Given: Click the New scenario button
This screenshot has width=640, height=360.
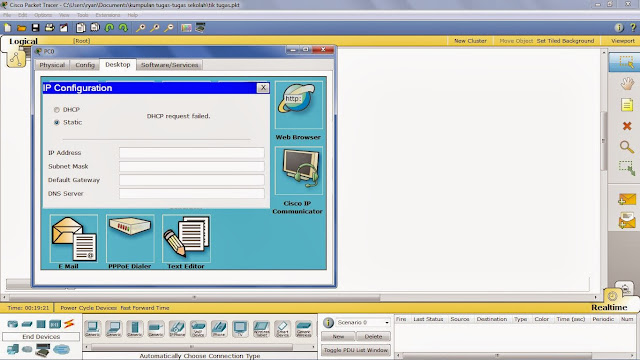Looking at the screenshot, I should [338, 336].
